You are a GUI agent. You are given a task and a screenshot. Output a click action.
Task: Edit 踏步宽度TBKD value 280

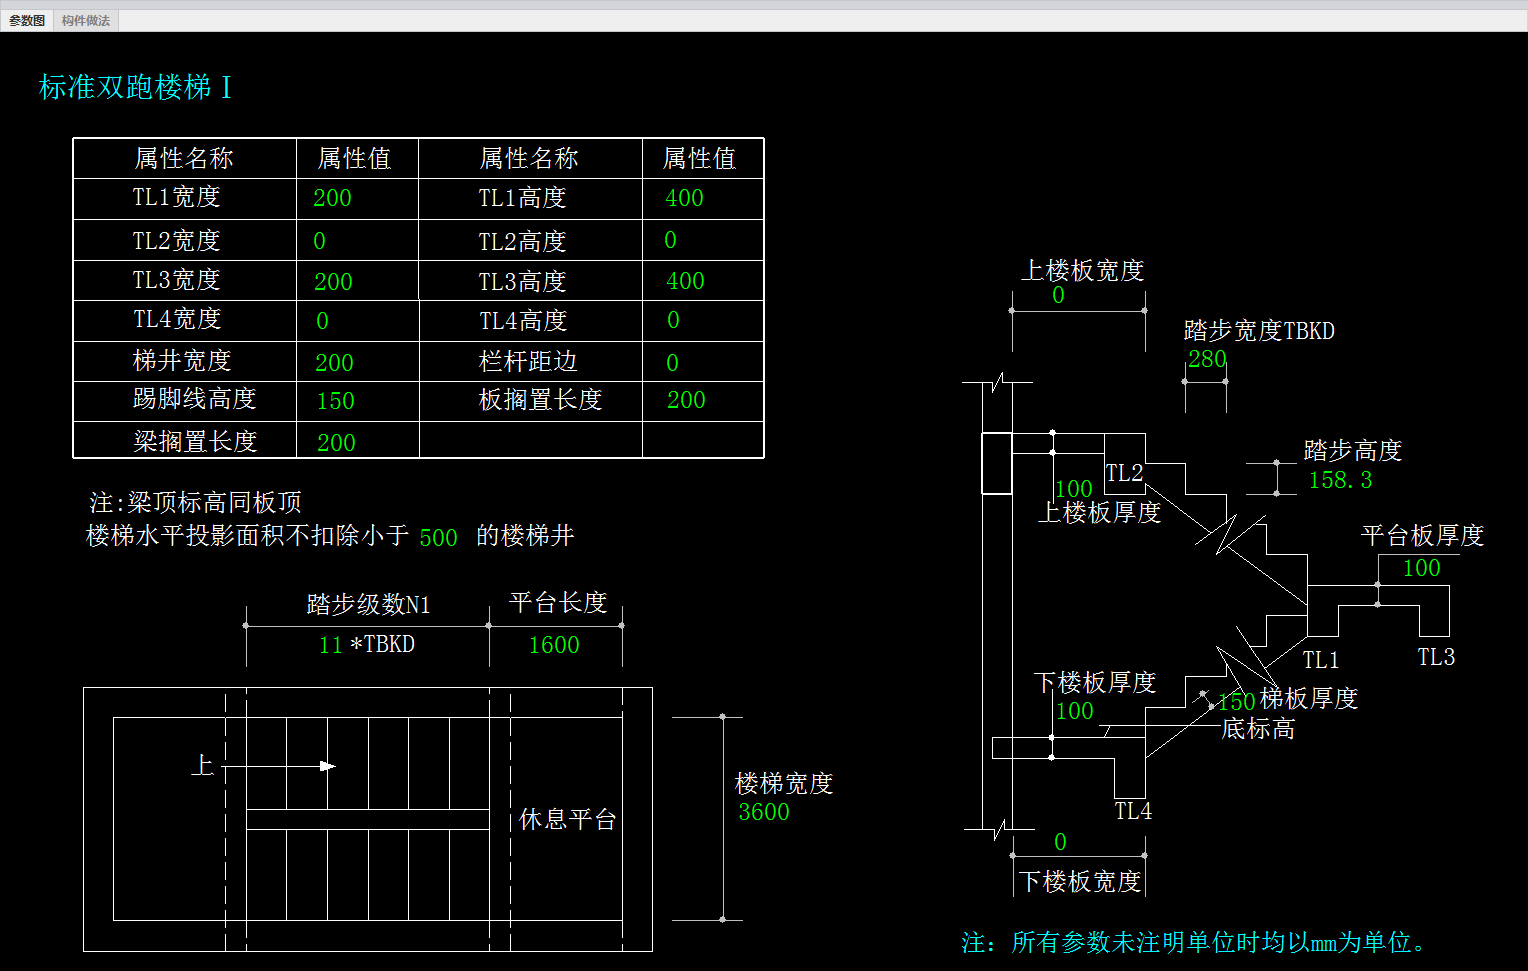click(x=1207, y=359)
